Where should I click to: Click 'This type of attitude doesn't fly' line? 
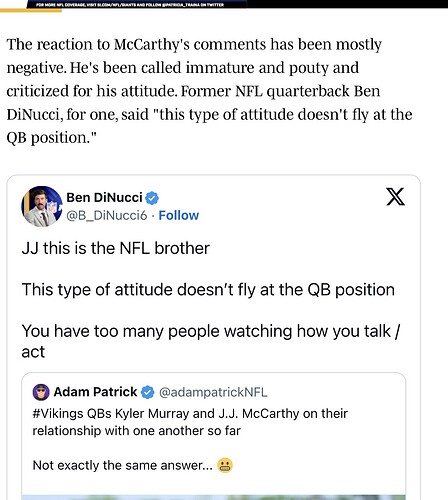point(208,290)
